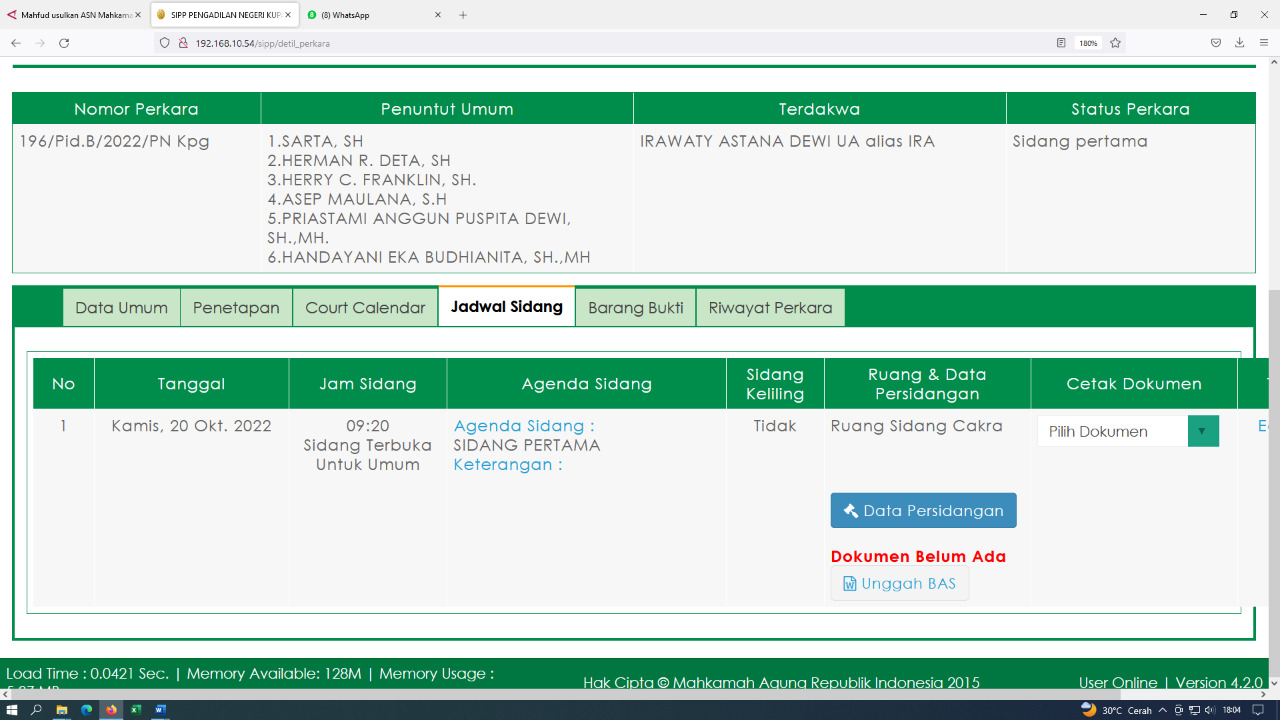Switch to the Data Umum tab
Viewport: 1280px width, 720px height.
click(121, 308)
